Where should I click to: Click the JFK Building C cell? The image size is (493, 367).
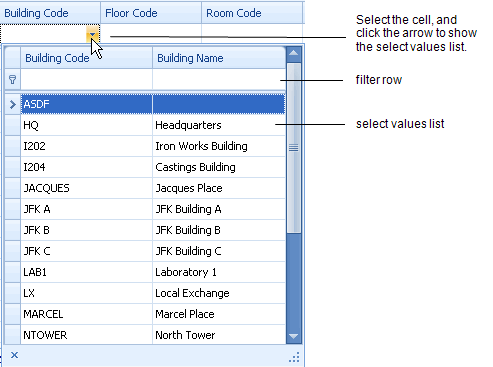coord(219,251)
